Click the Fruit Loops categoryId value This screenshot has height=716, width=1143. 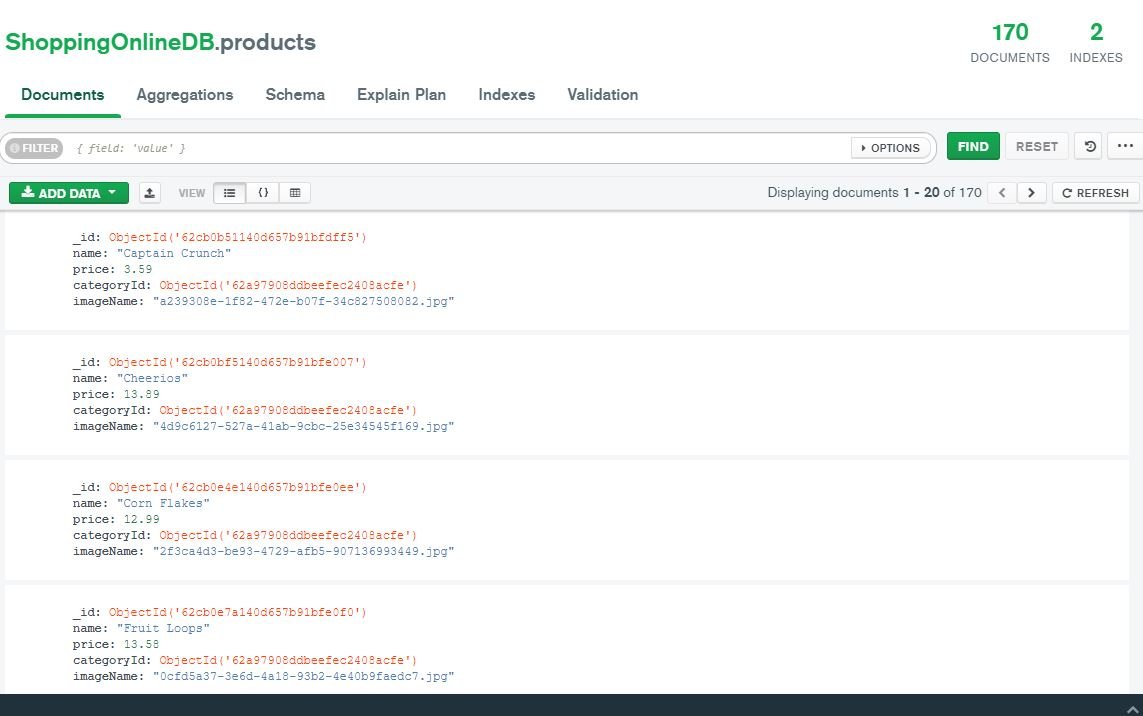(x=288, y=660)
